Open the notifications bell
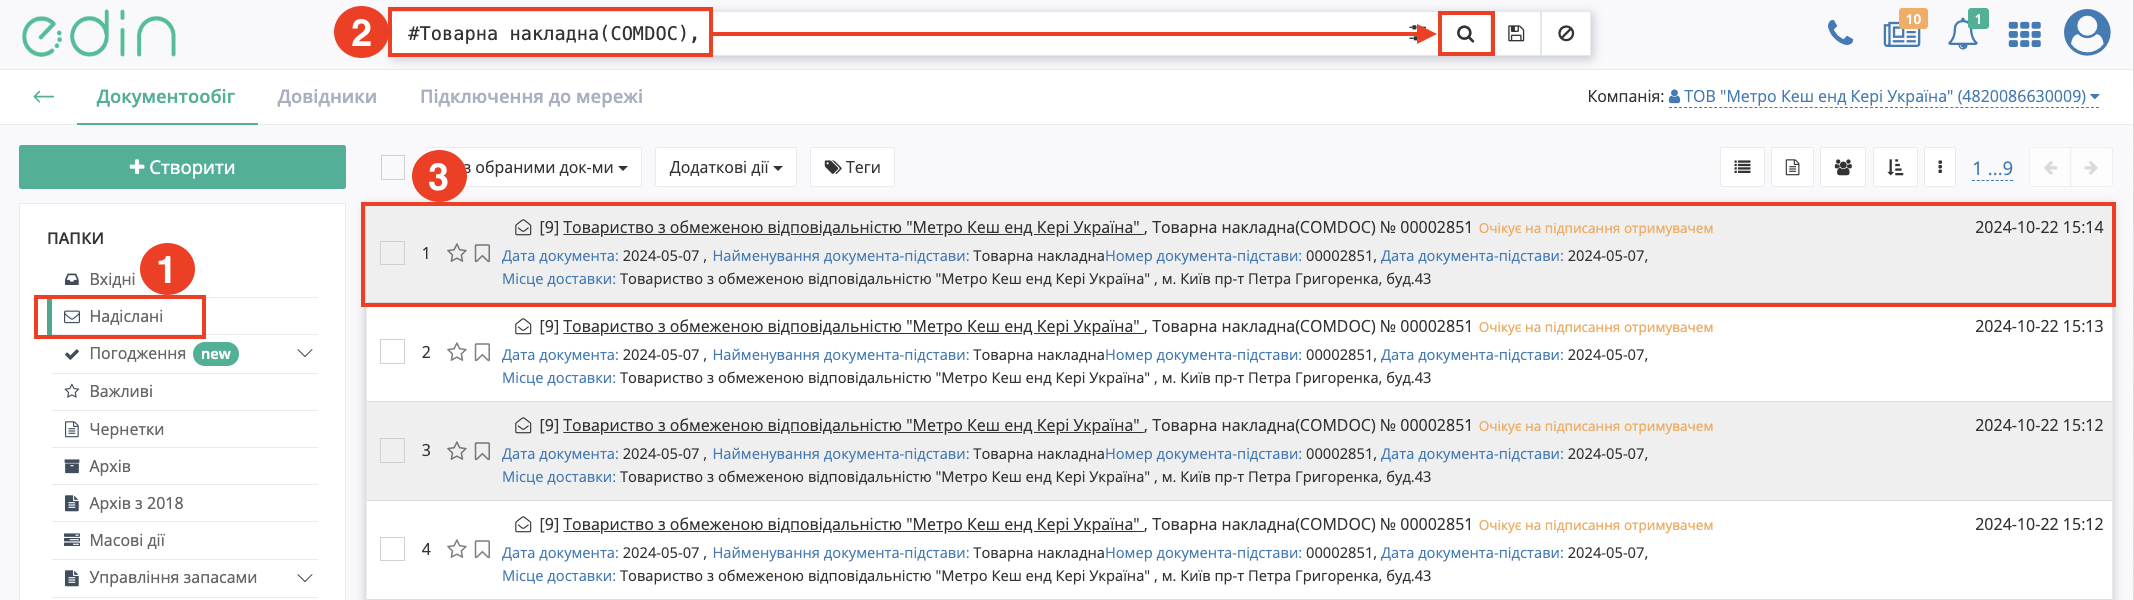 pyautogui.click(x=1963, y=33)
